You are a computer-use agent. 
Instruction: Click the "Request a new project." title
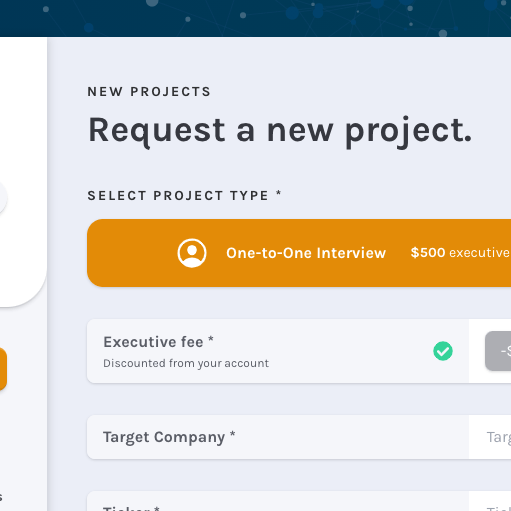click(280, 131)
